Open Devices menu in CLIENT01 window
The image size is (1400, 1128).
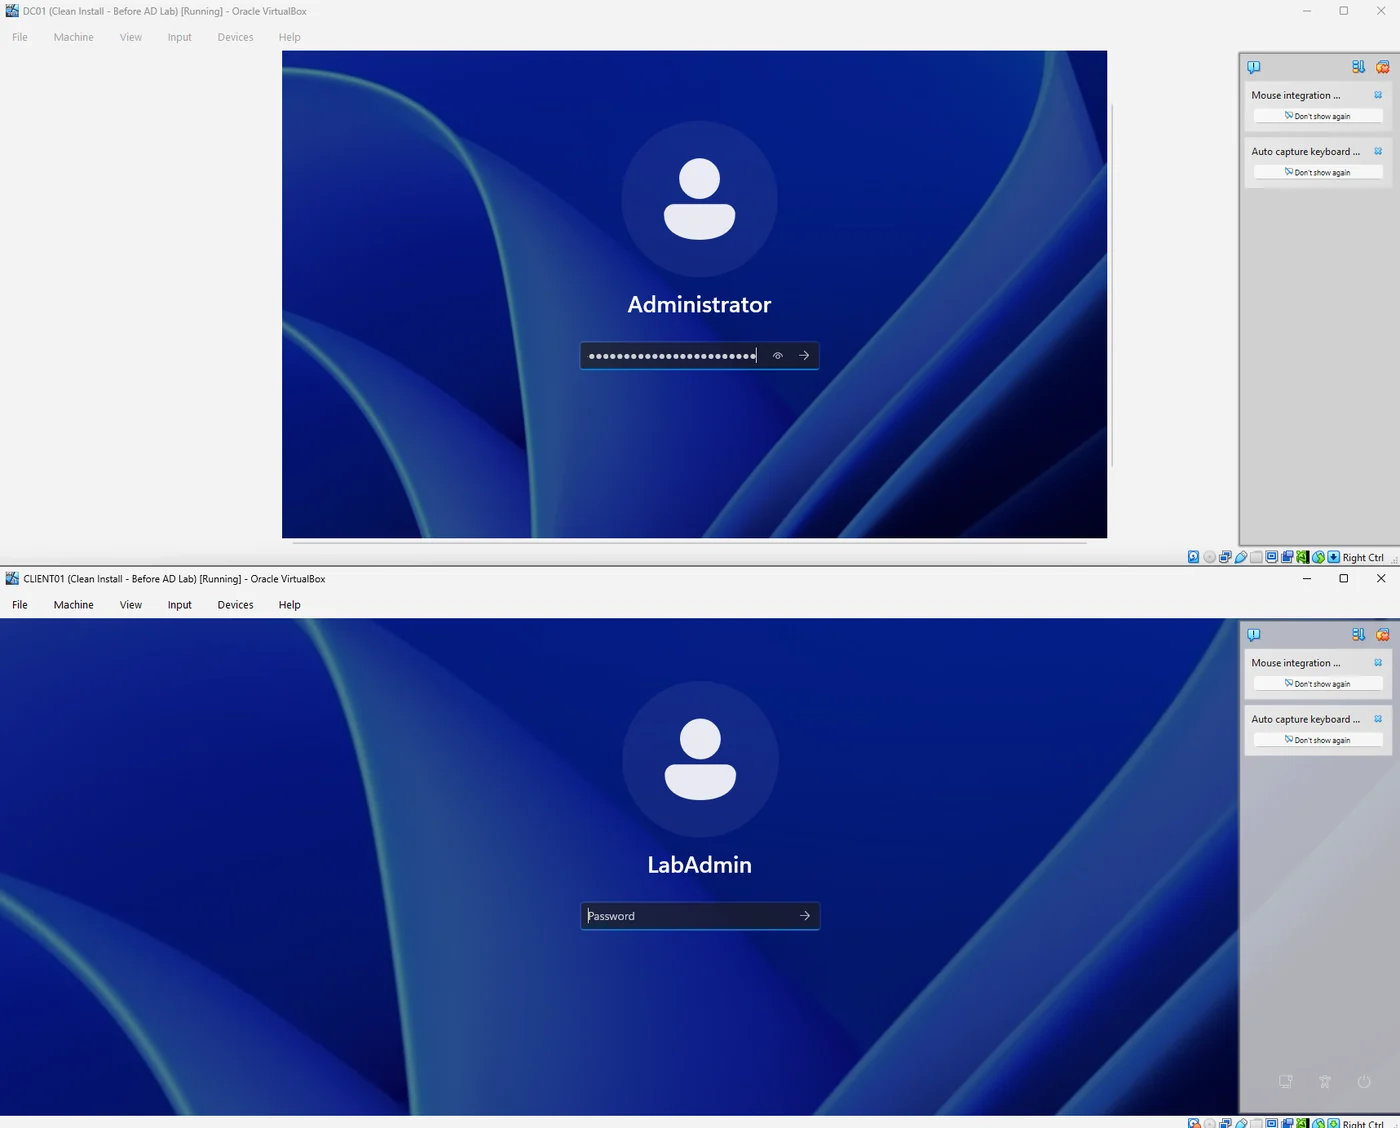[x=235, y=605]
